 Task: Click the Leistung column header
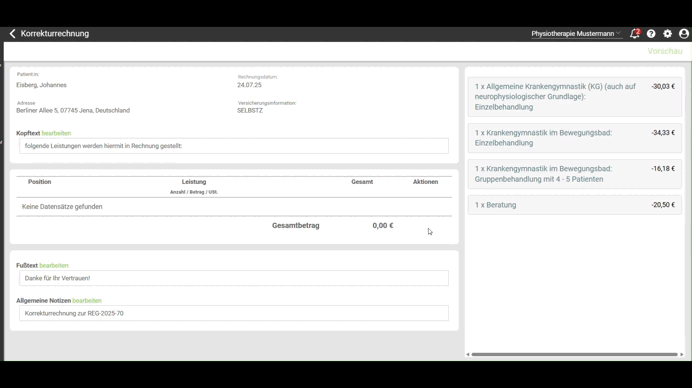[x=194, y=182]
